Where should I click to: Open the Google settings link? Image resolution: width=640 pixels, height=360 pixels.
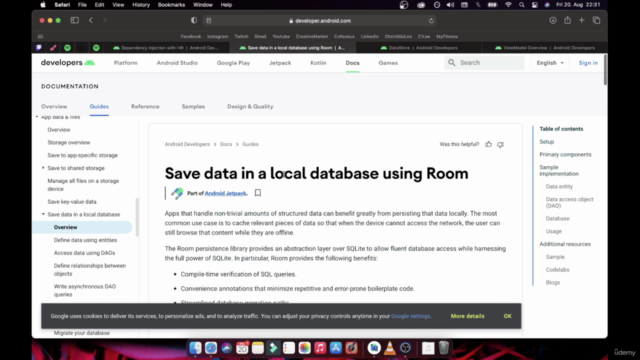pos(411,316)
